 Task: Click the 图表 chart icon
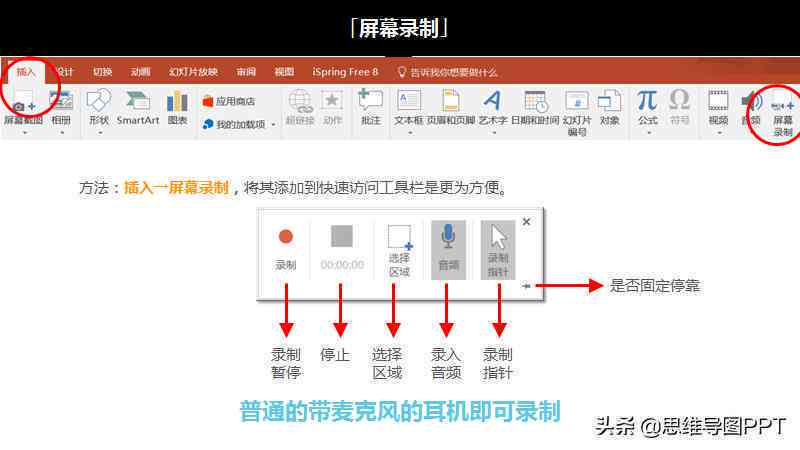tap(177, 101)
